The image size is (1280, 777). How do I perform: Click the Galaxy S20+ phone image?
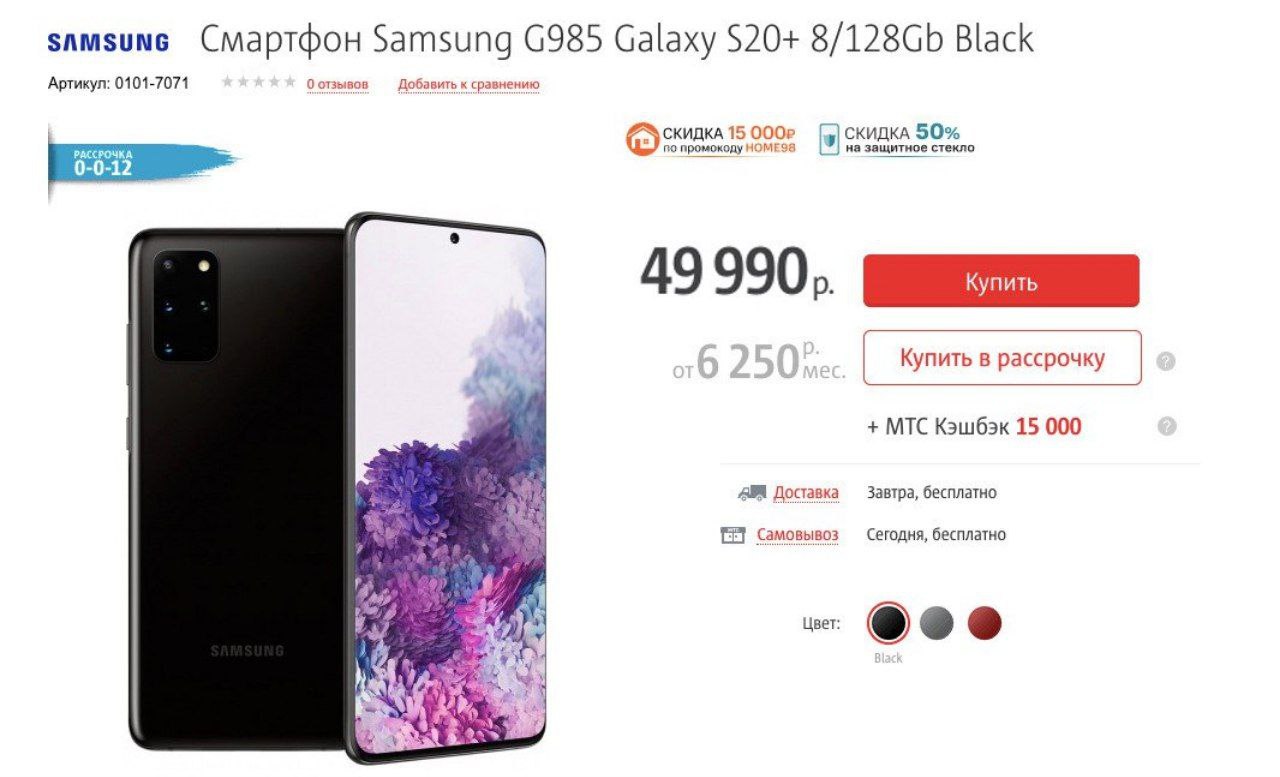[x=337, y=489]
